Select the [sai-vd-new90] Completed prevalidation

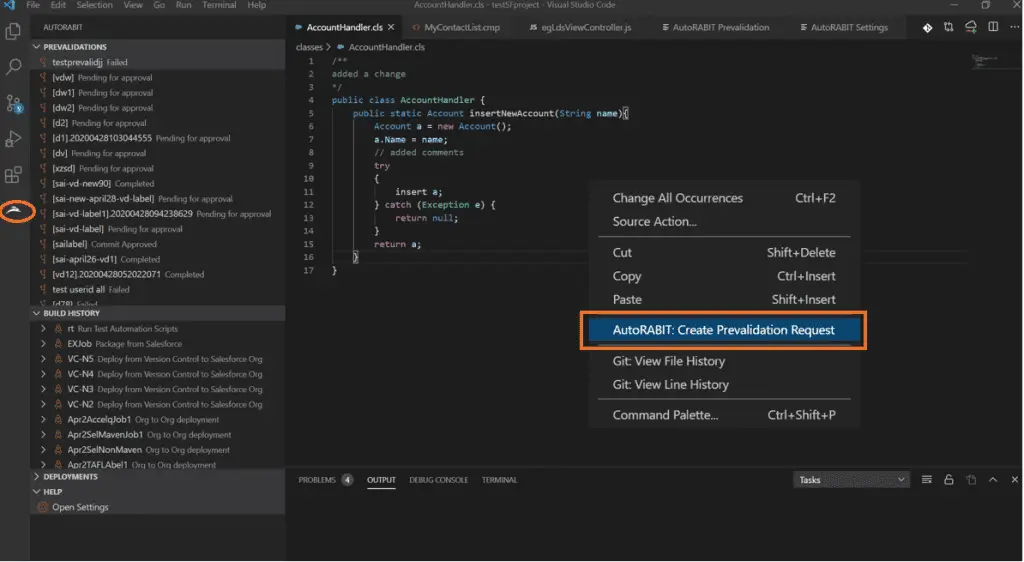tap(157, 184)
